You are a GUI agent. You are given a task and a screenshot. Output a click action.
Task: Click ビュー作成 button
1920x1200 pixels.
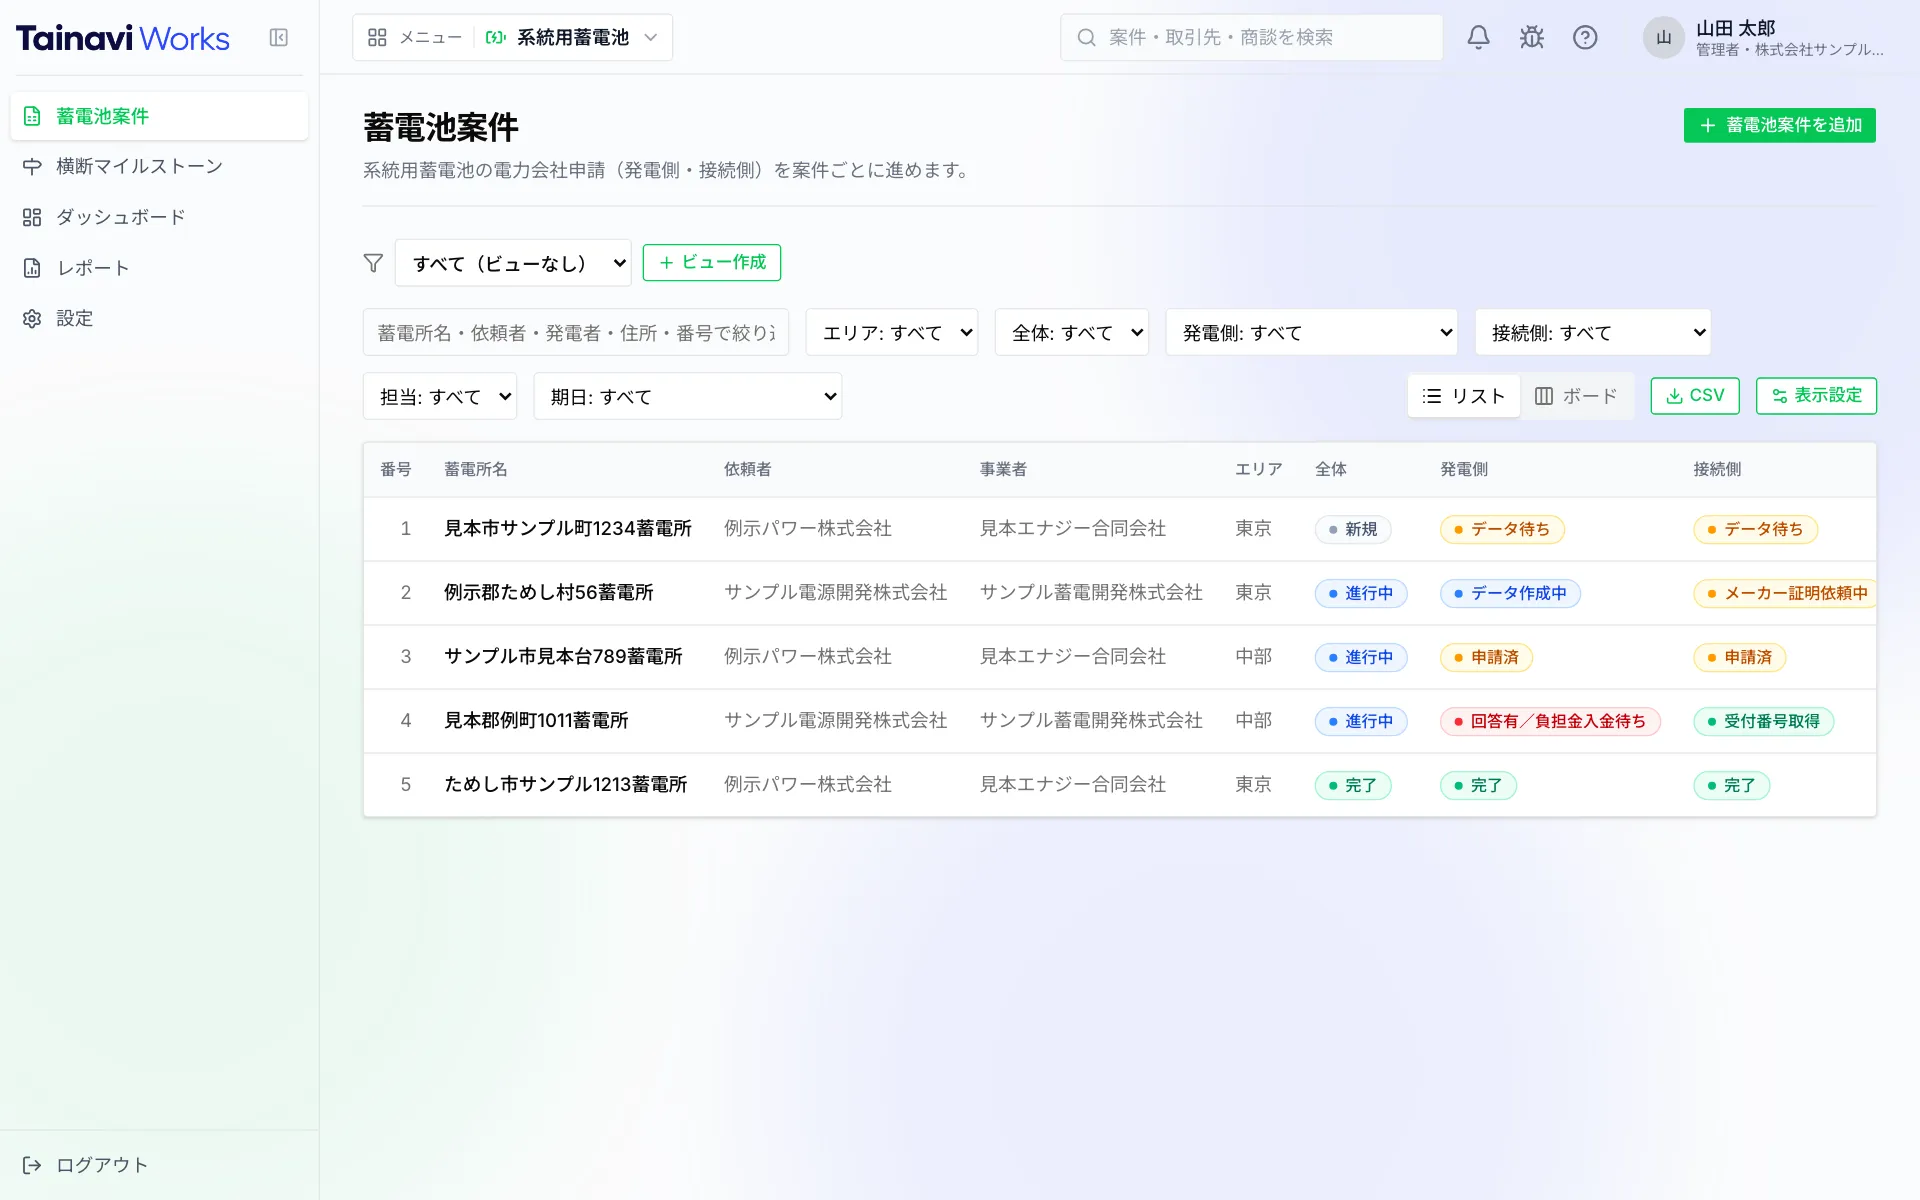point(712,263)
